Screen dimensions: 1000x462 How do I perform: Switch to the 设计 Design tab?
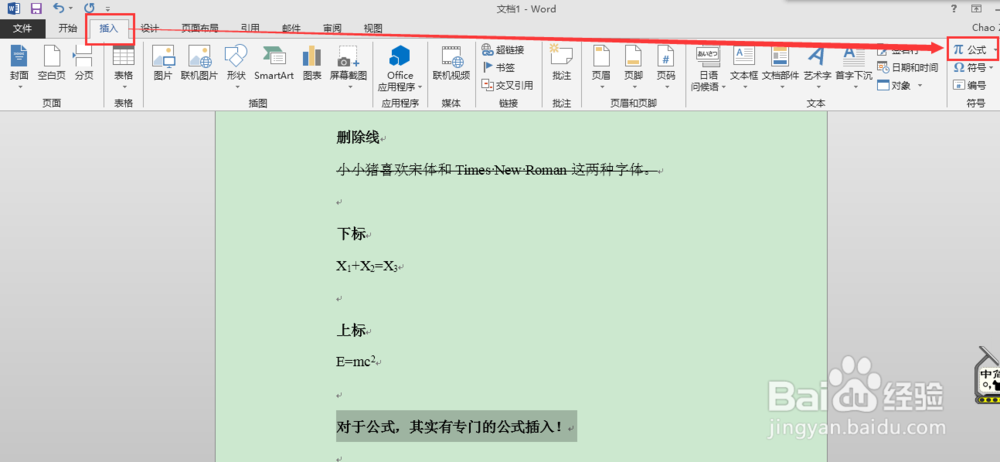point(150,28)
